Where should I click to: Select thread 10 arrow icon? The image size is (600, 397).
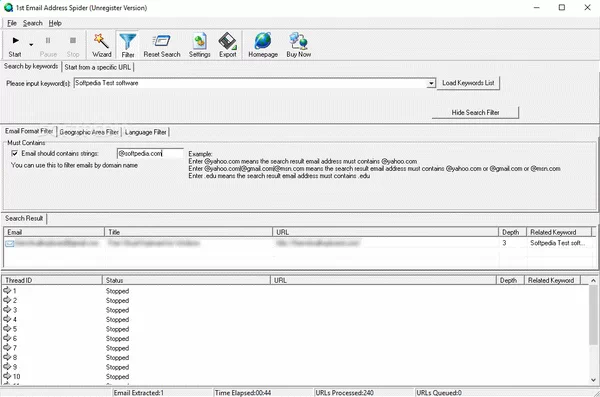pos(7,376)
